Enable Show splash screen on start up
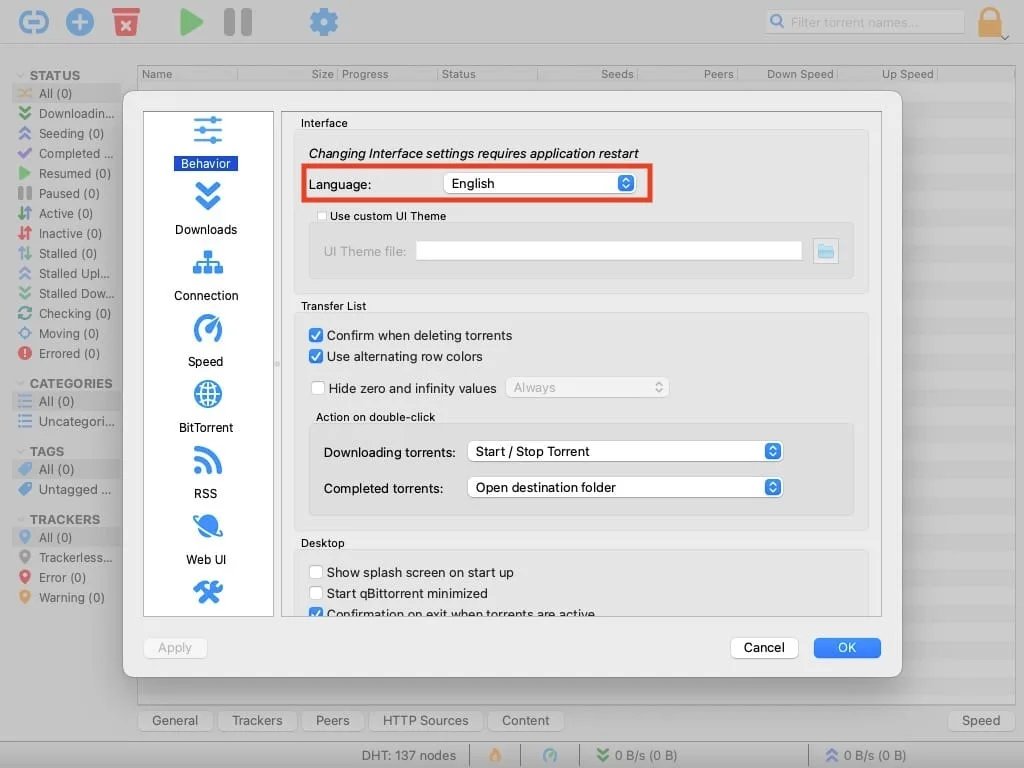 316,572
